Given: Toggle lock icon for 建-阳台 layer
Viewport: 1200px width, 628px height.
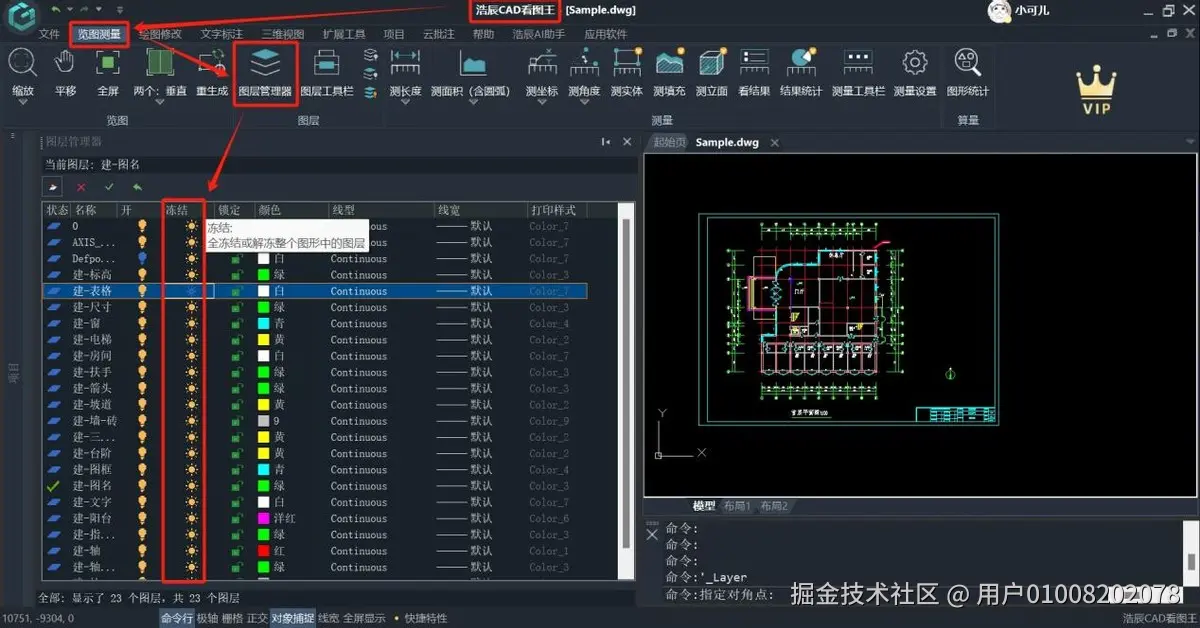Looking at the screenshot, I should click(236, 518).
